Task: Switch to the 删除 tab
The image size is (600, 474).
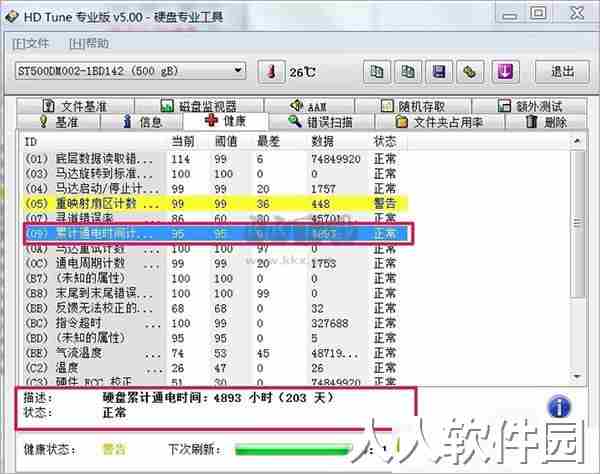Action: point(546,122)
